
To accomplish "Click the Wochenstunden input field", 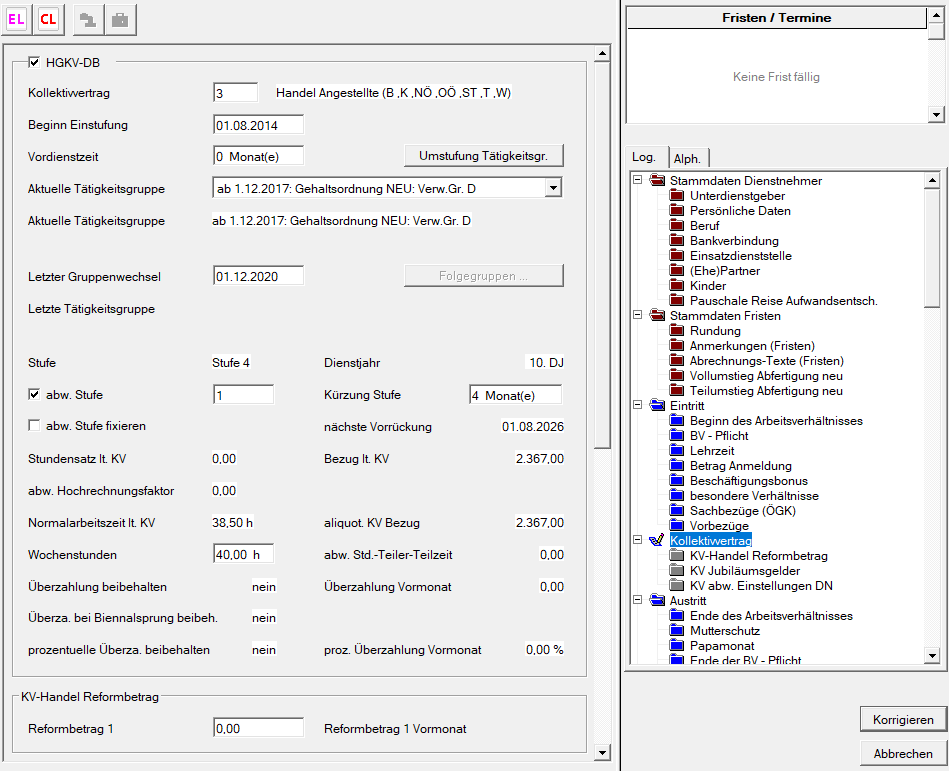I will coord(243,554).
